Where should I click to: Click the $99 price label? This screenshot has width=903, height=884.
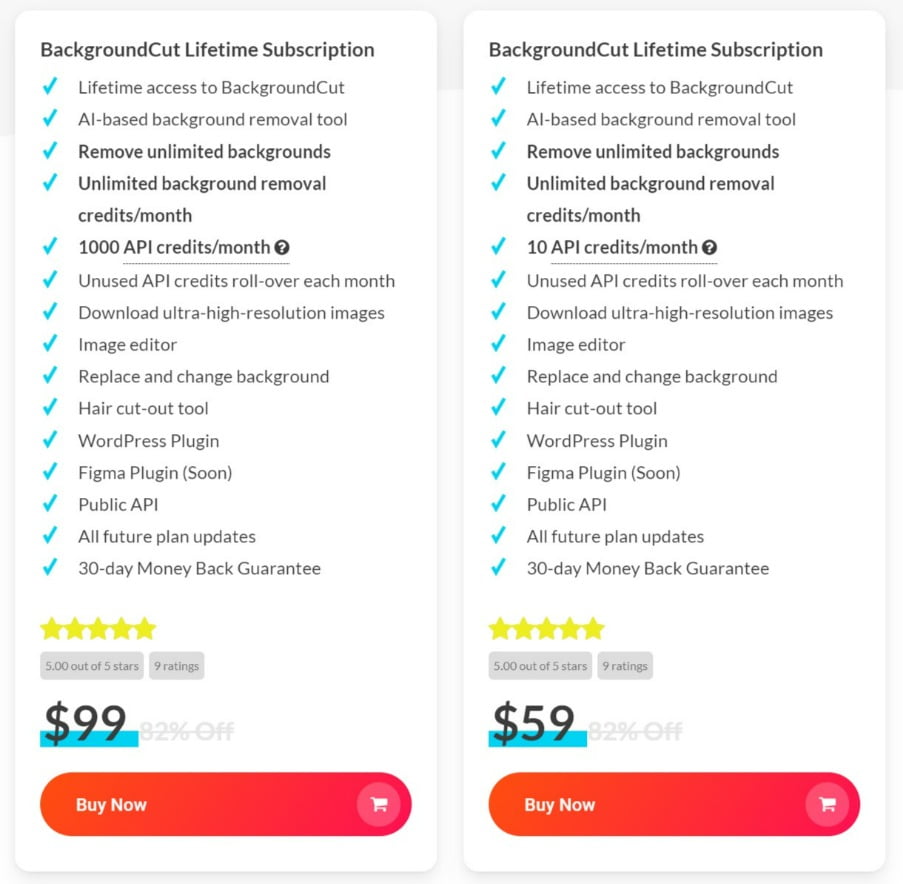pyautogui.click(x=85, y=723)
